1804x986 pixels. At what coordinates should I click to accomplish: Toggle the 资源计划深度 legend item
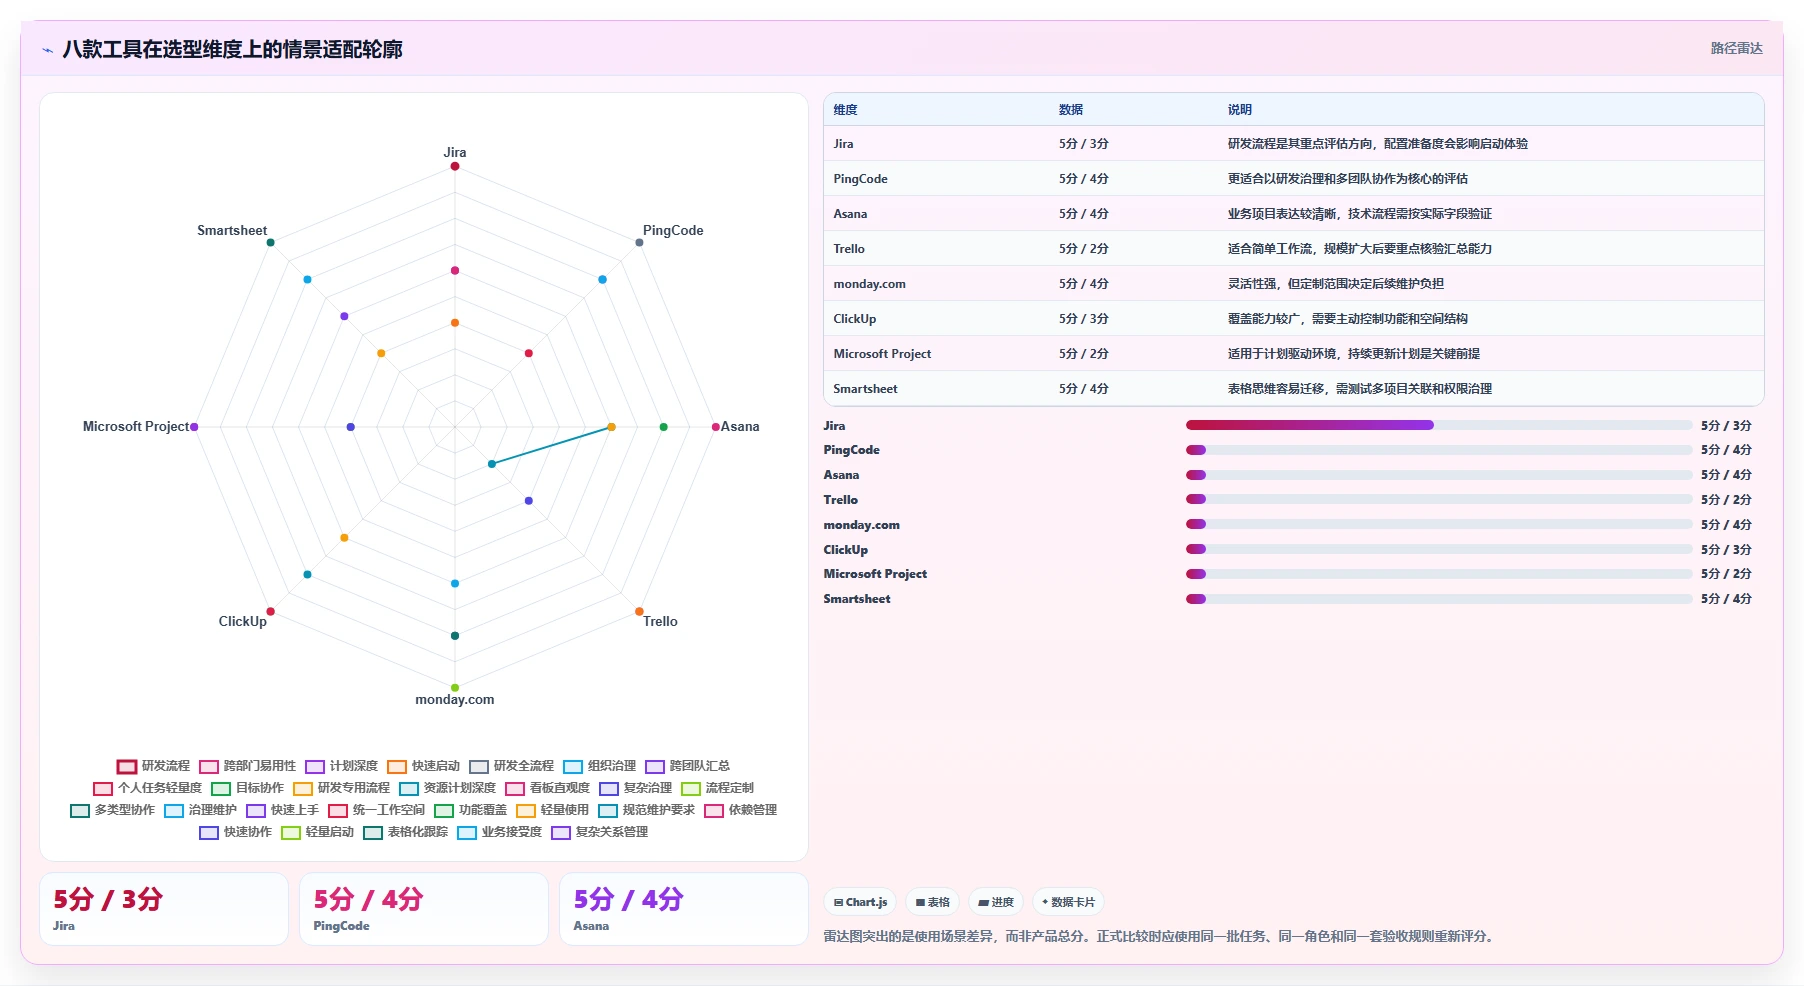(447, 788)
